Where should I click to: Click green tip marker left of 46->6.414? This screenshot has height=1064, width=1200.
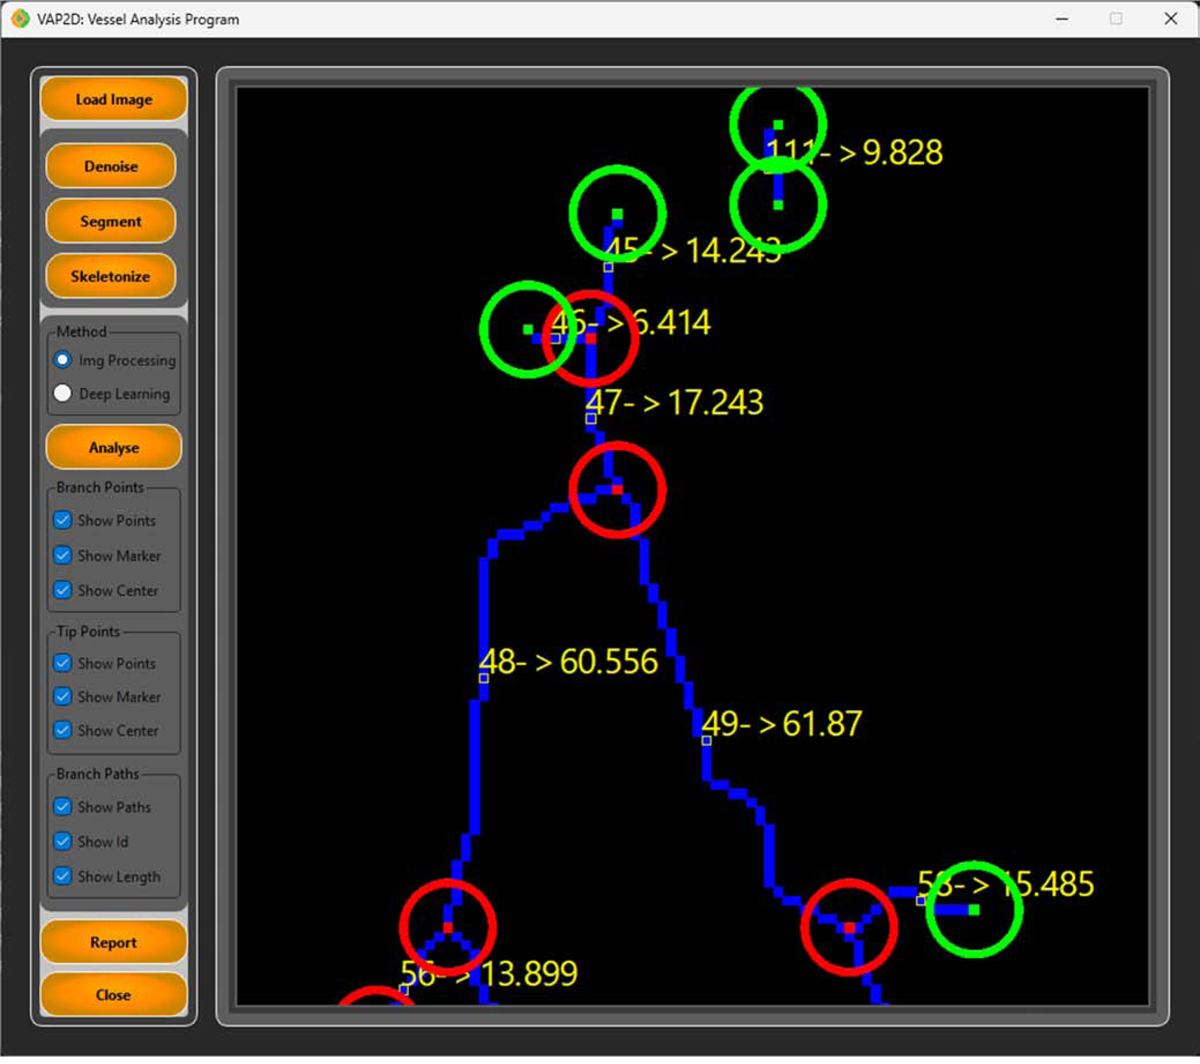pos(528,329)
